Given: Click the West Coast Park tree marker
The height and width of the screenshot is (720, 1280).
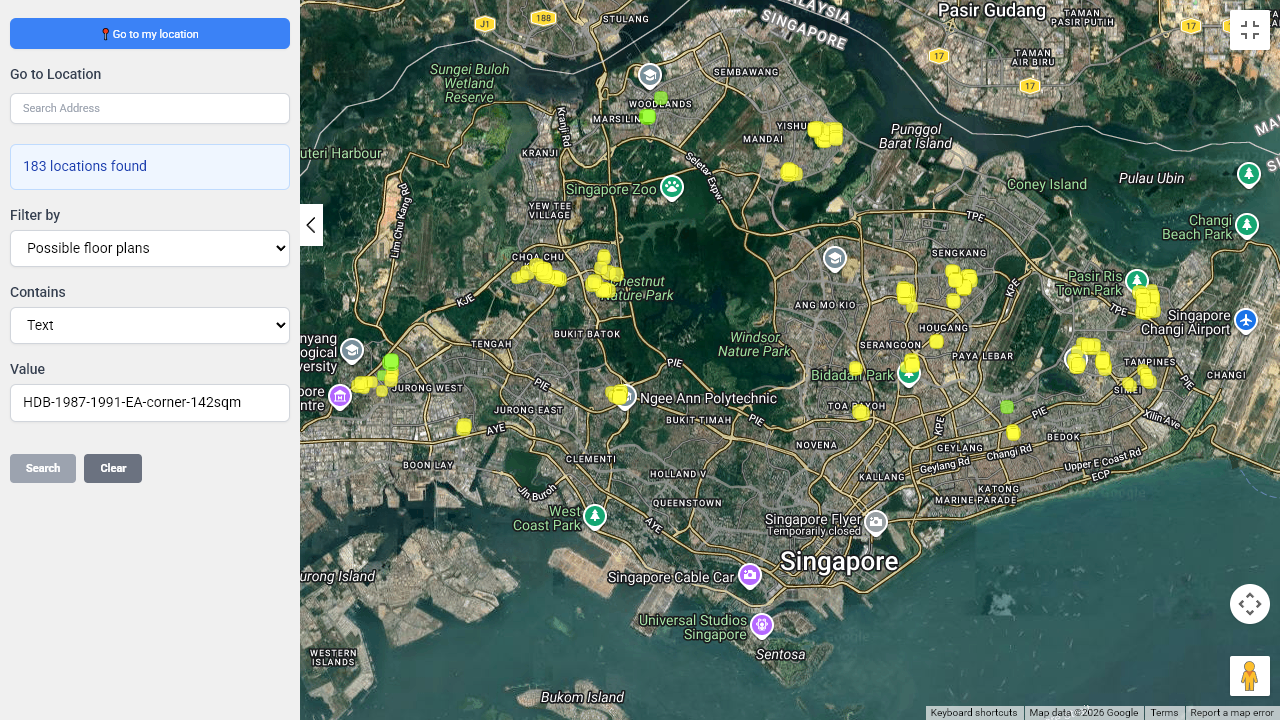Looking at the screenshot, I should pyautogui.click(x=595, y=516).
